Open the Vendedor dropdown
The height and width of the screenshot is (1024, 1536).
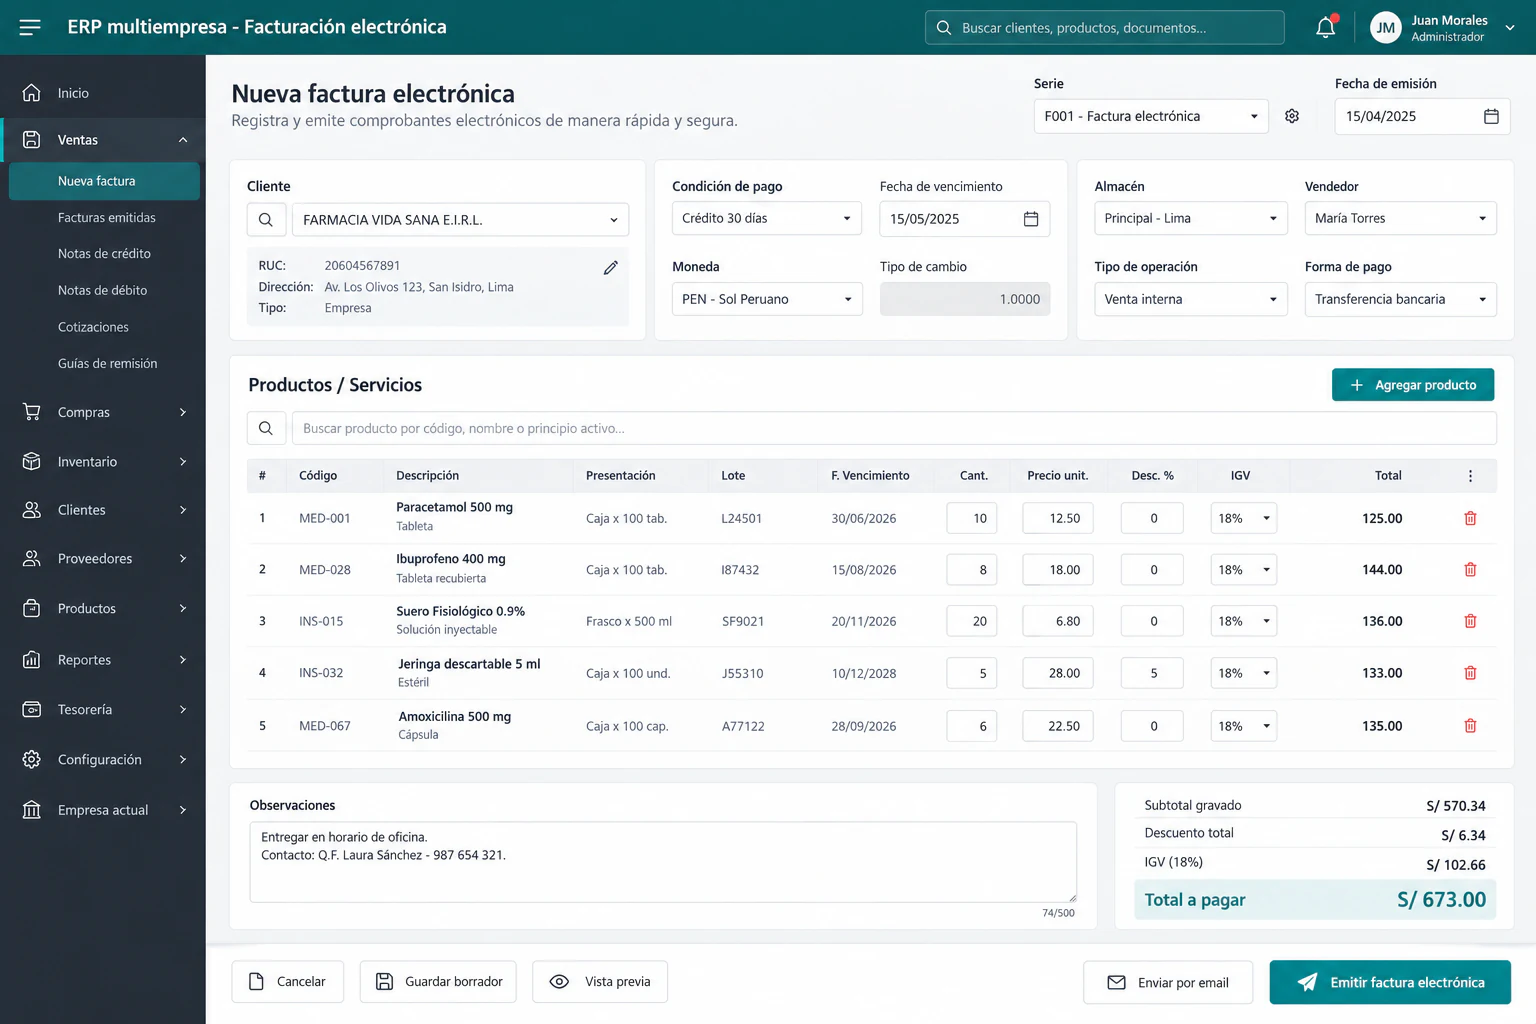tap(1400, 218)
